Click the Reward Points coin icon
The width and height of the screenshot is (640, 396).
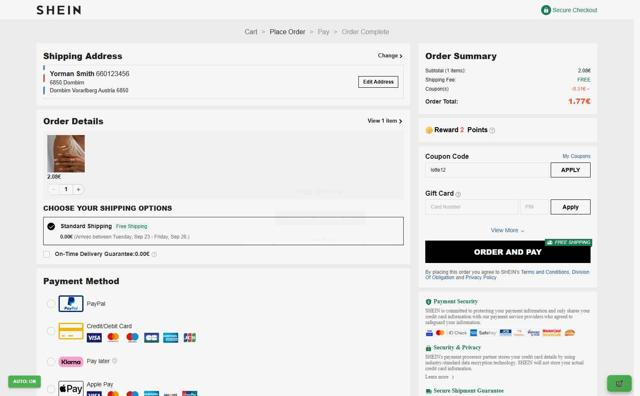coord(429,130)
